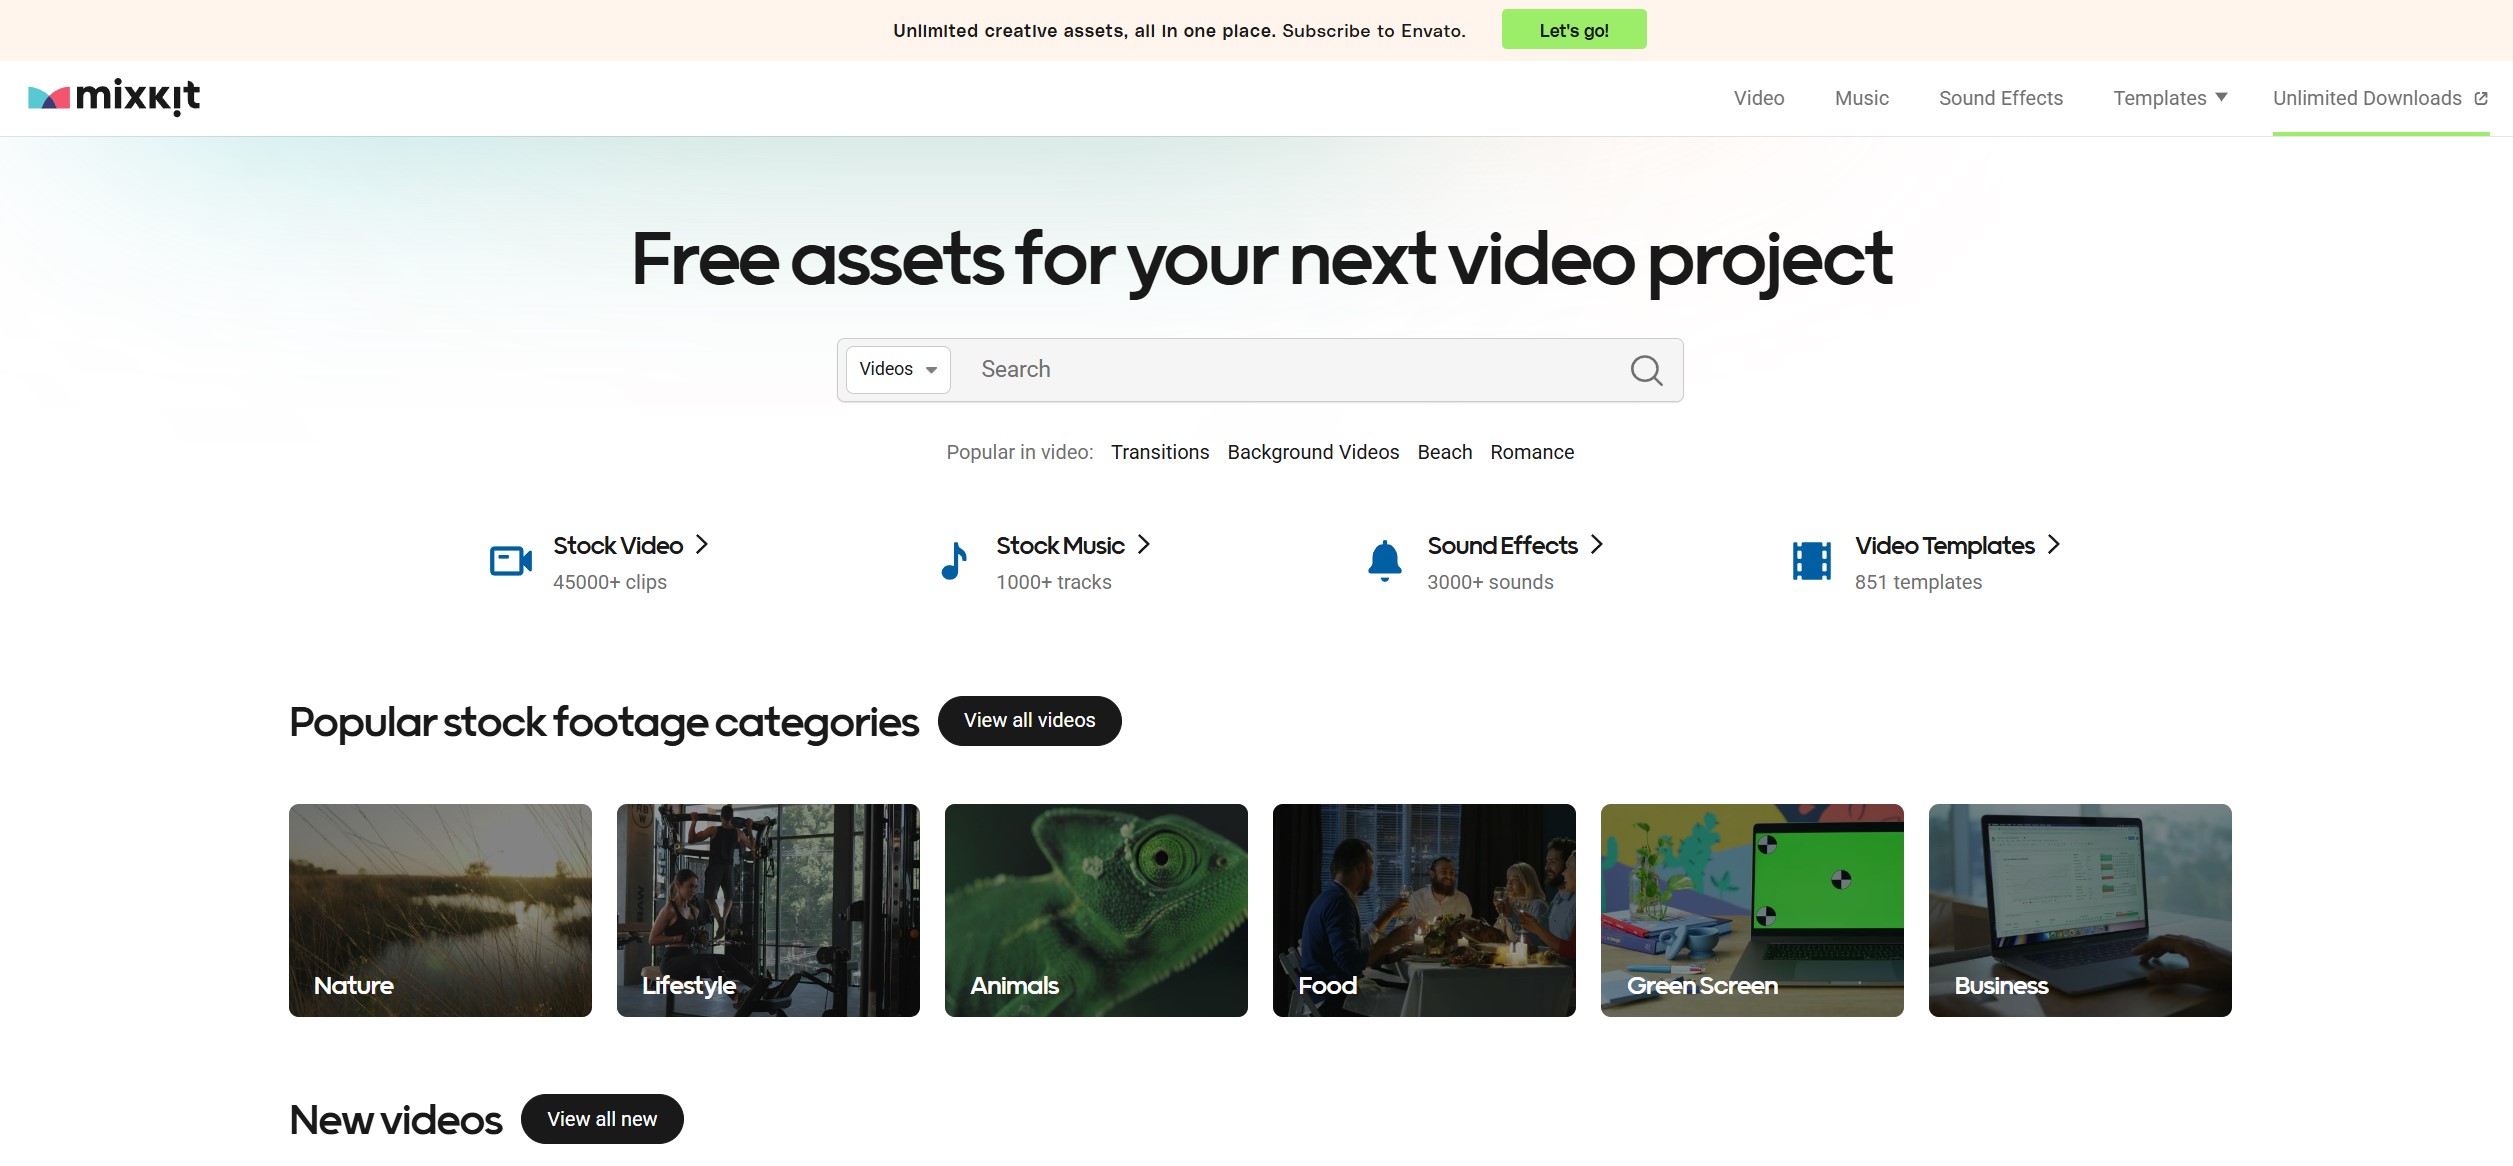Click the Stock Music note icon
This screenshot has width=2513, height=1166.
(x=954, y=561)
